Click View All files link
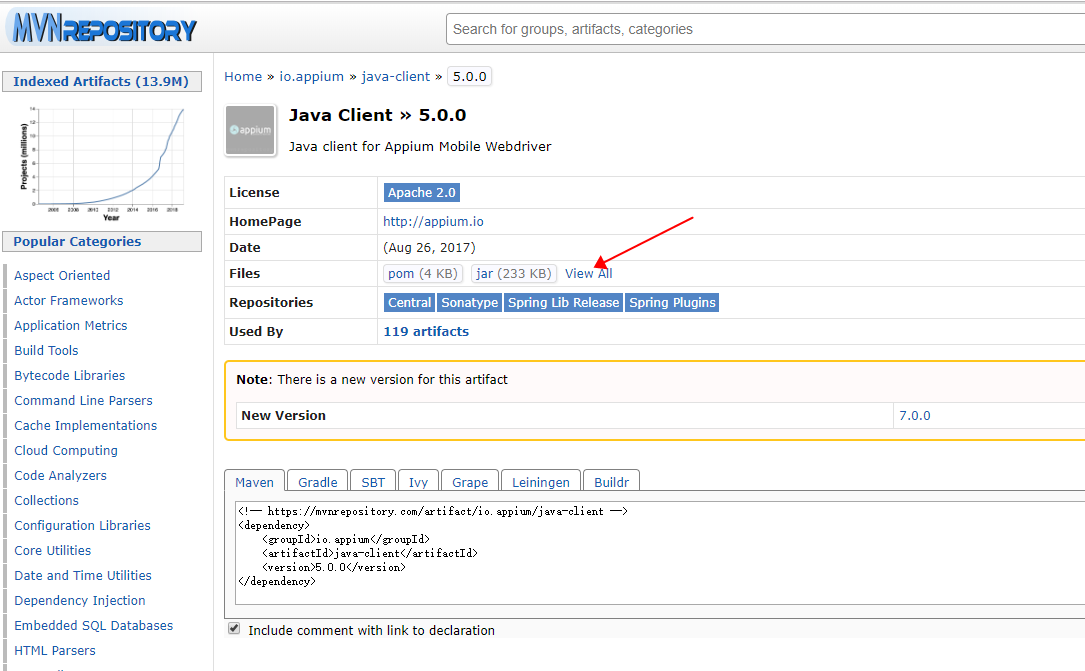Viewport: 1085px width, 671px height. point(588,273)
